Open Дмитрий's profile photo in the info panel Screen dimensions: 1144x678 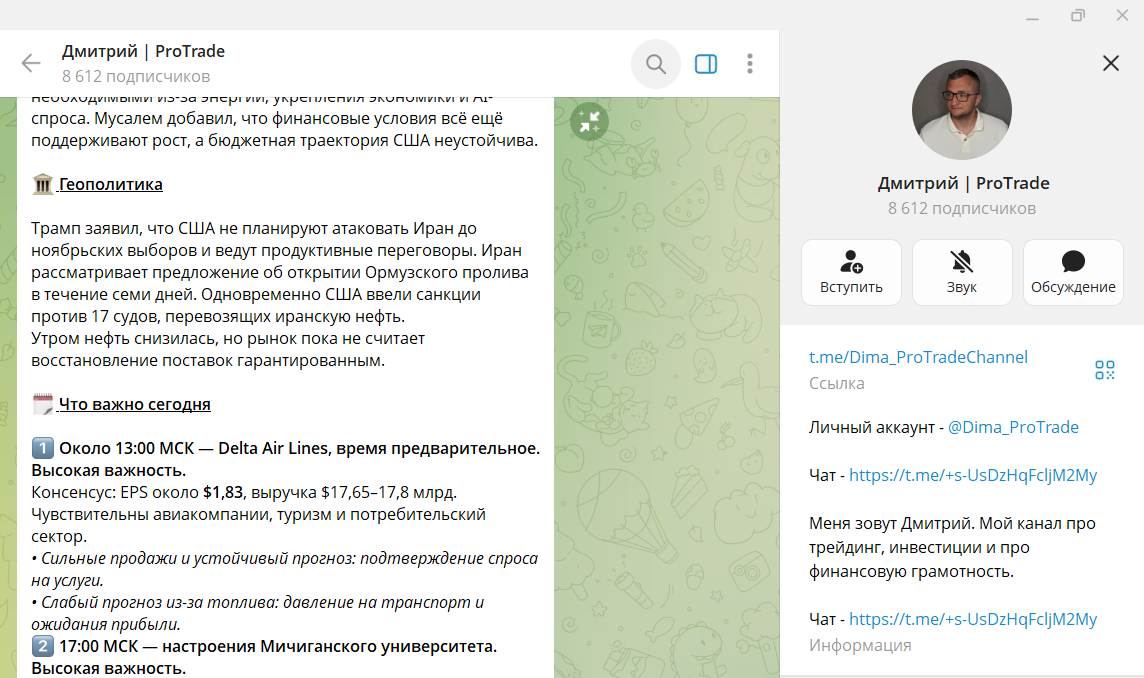(962, 110)
